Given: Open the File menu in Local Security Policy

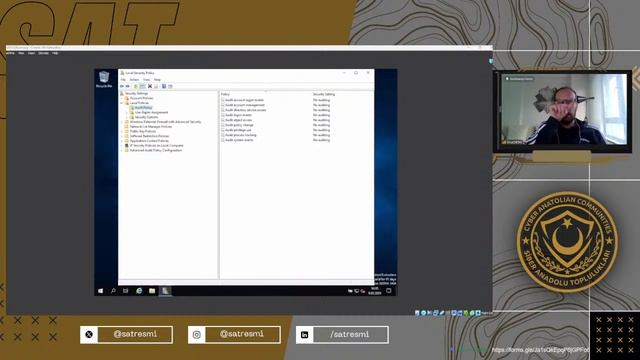Looking at the screenshot, I should click(123, 80).
